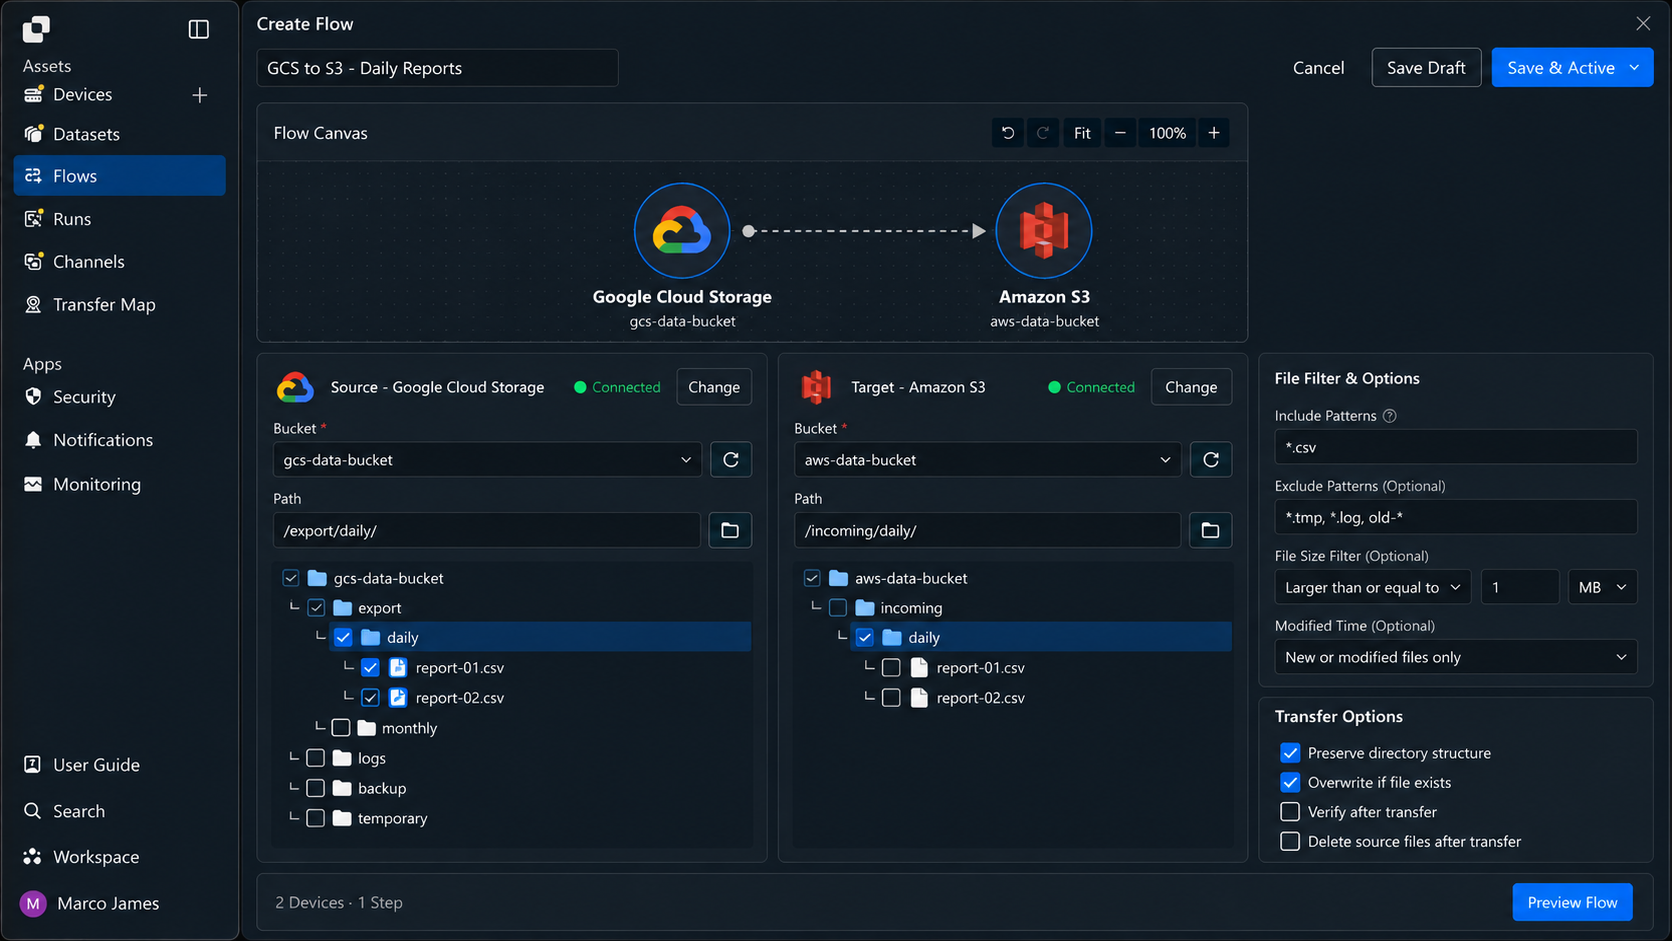Image resolution: width=1672 pixels, height=941 pixels.
Task: Enable Verify after transfer
Action: [x=1290, y=812]
